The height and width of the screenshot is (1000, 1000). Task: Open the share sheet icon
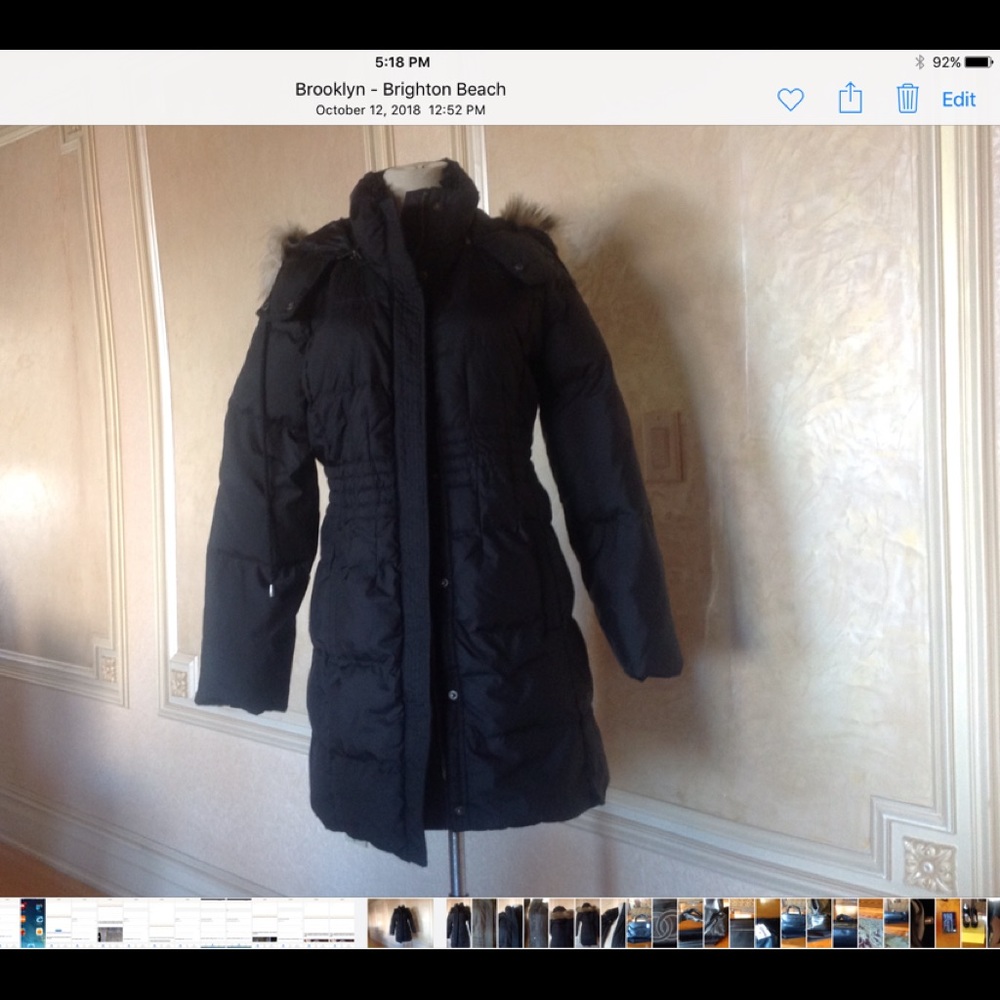click(x=851, y=99)
